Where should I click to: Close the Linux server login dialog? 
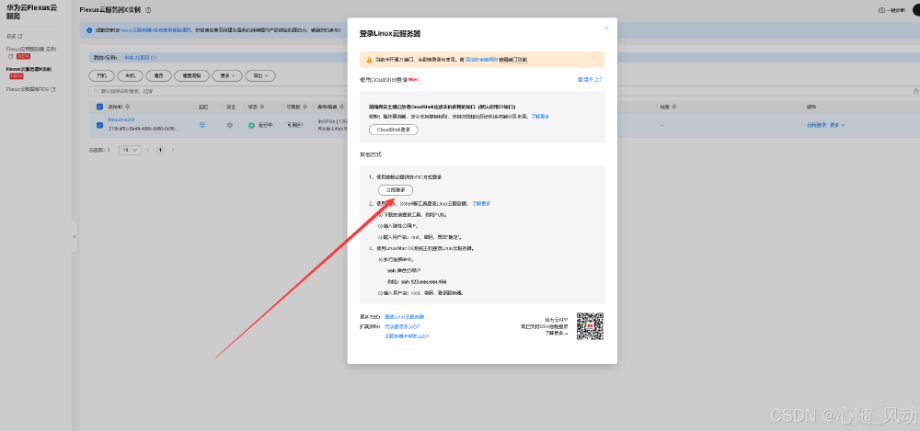tap(606, 28)
